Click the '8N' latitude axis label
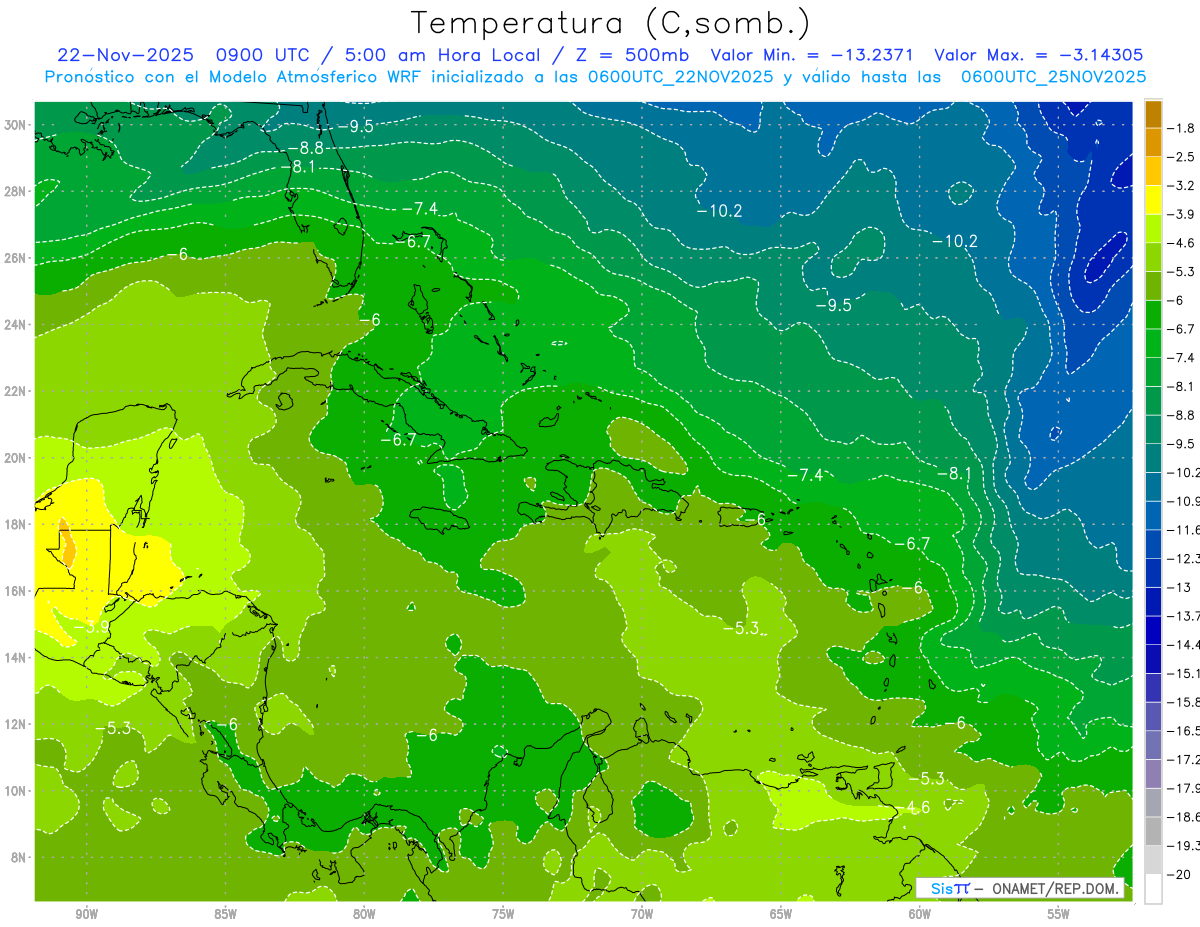 [18, 857]
